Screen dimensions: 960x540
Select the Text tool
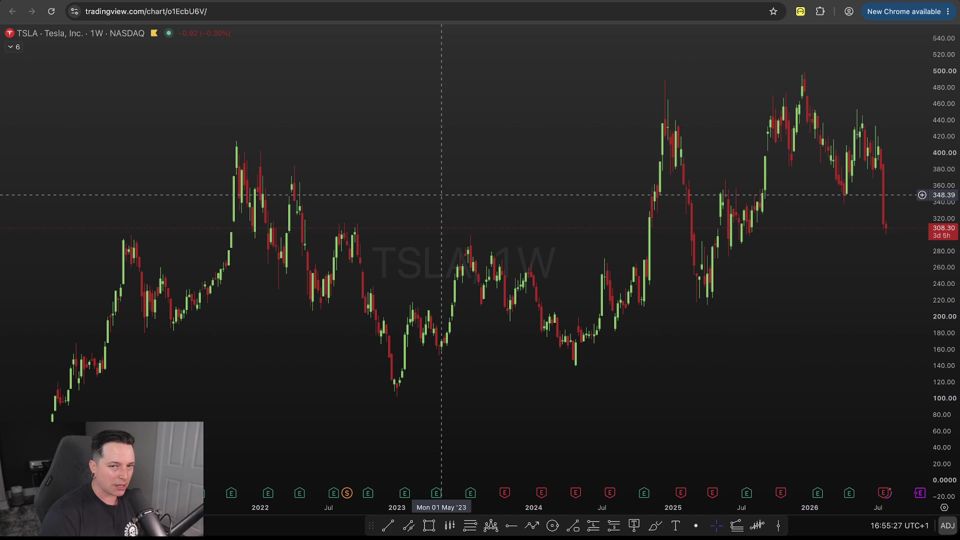(675, 525)
